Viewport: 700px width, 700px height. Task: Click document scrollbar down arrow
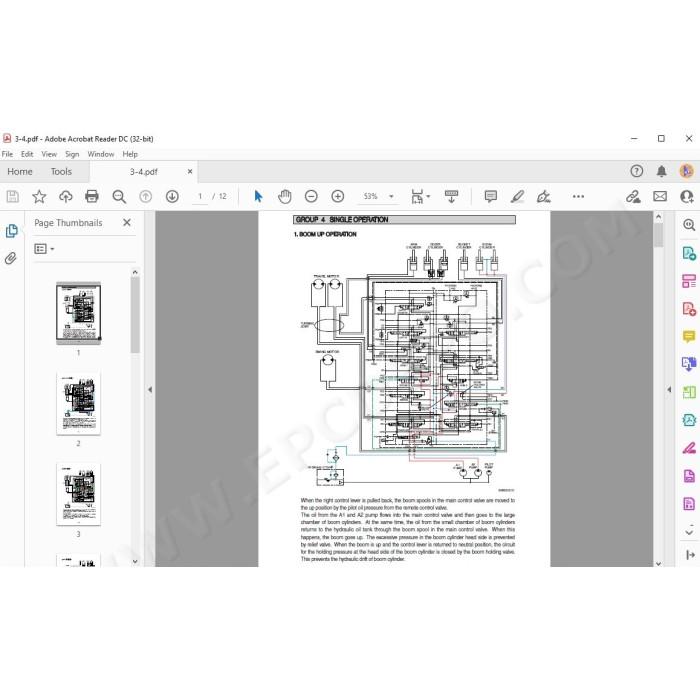pyautogui.click(x=658, y=563)
